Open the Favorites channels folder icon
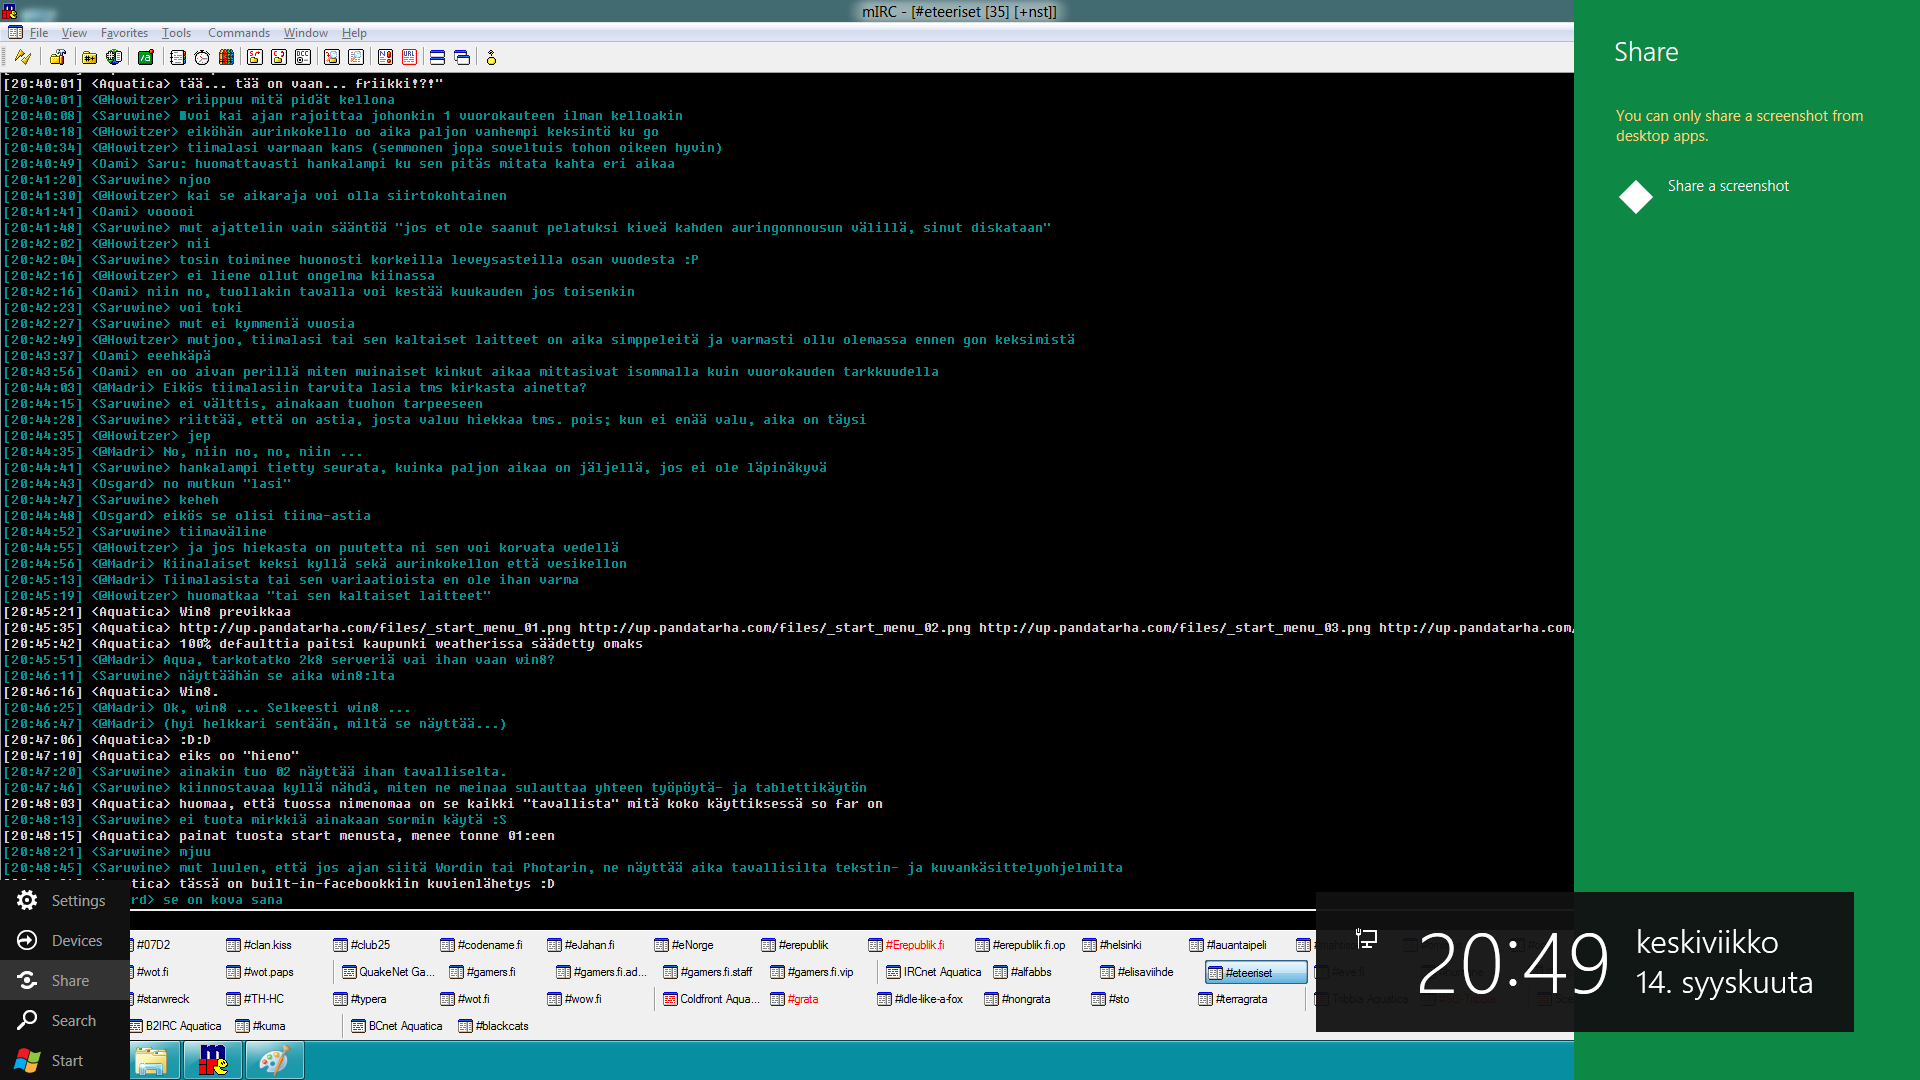Image resolution: width=1920 pixels, height=1080 pixels. [90, 57]
